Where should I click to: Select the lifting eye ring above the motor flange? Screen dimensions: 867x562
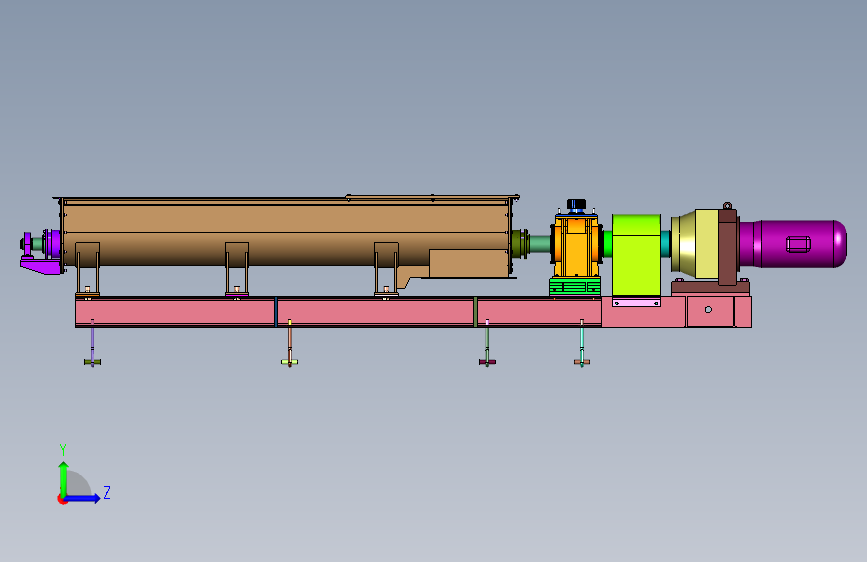(x=727, y=206)
